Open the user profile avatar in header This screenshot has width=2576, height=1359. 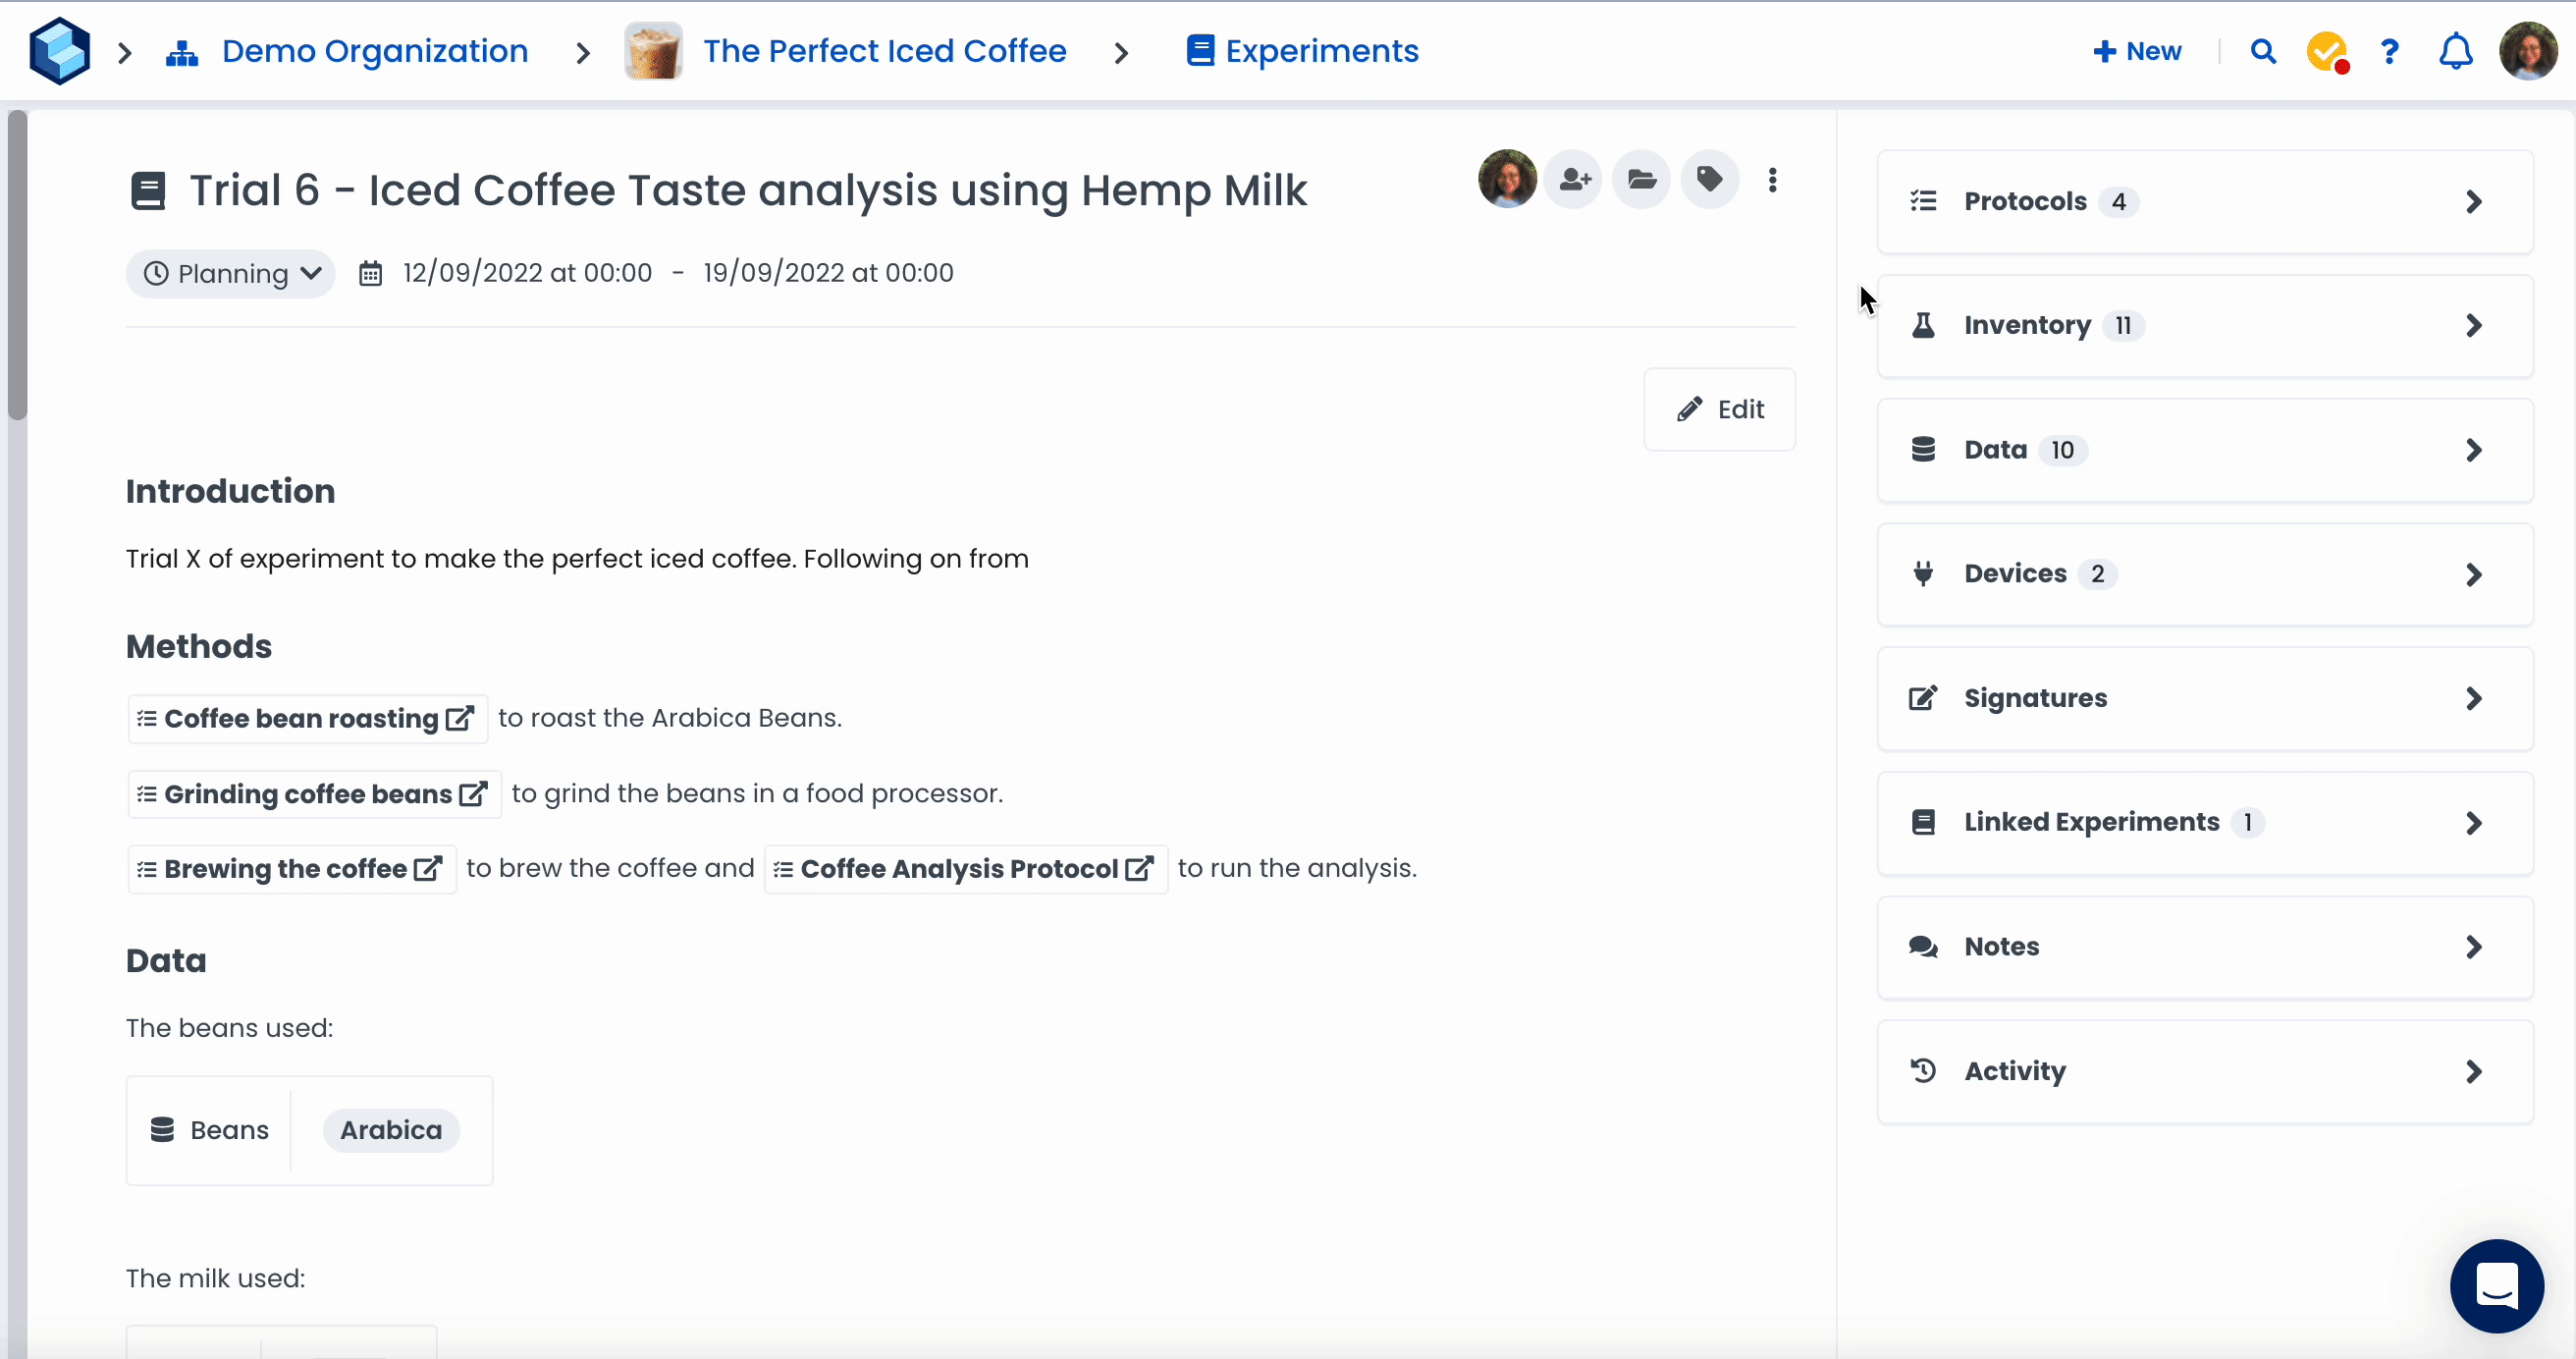2527,51
